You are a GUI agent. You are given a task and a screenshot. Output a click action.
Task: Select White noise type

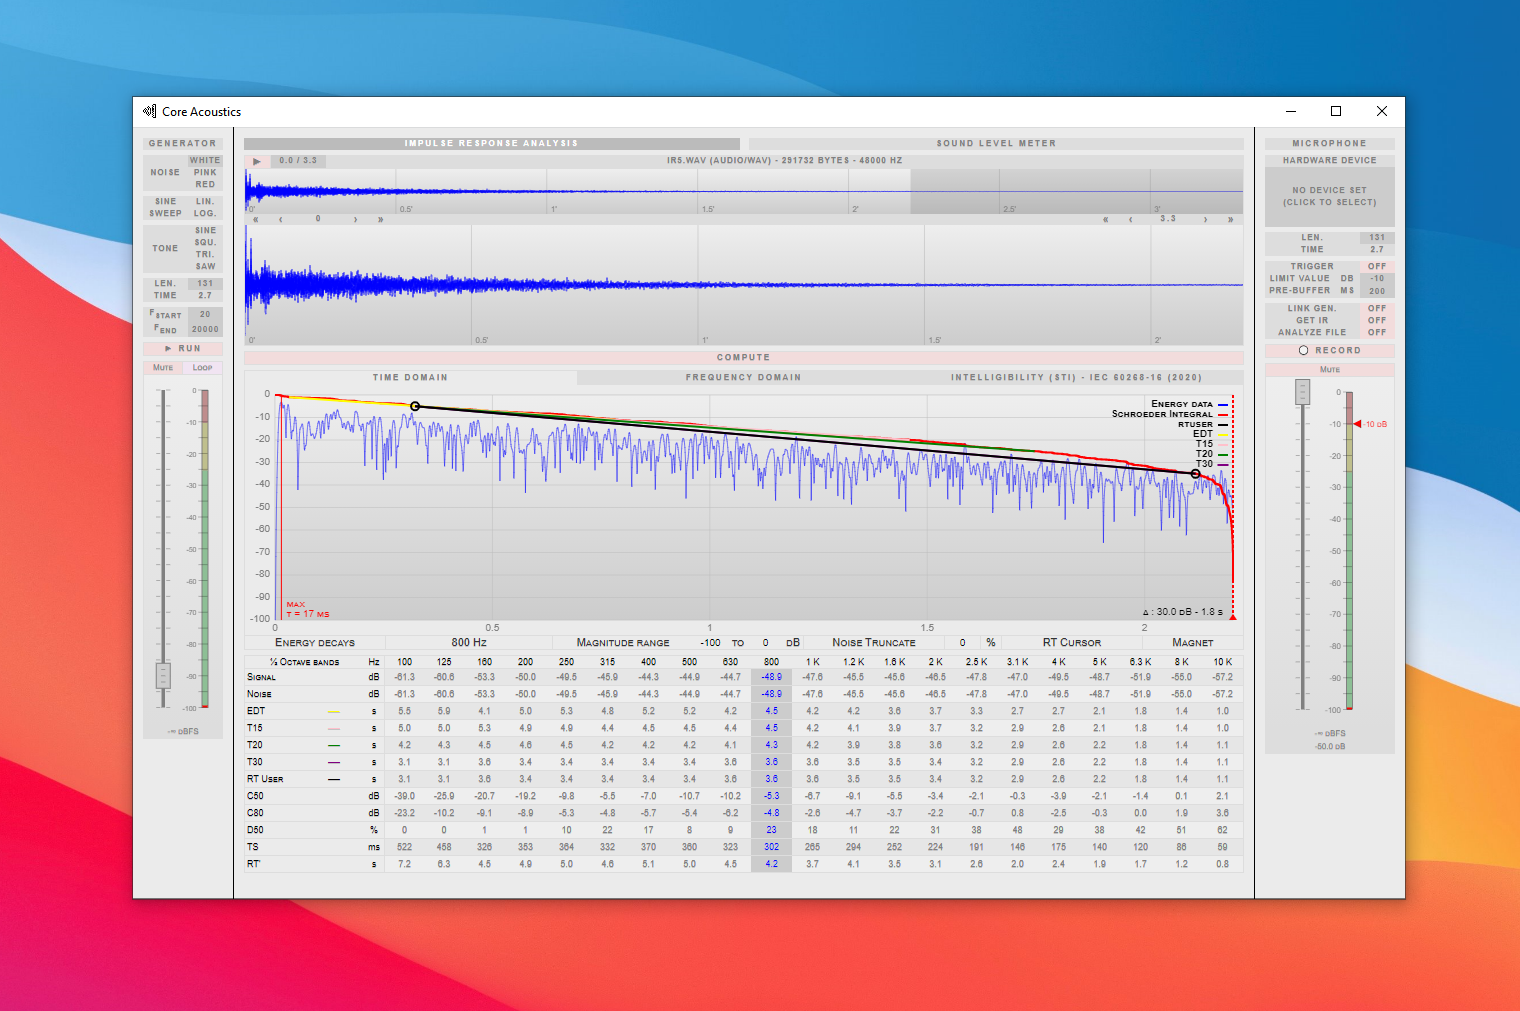tap(205, 160)
